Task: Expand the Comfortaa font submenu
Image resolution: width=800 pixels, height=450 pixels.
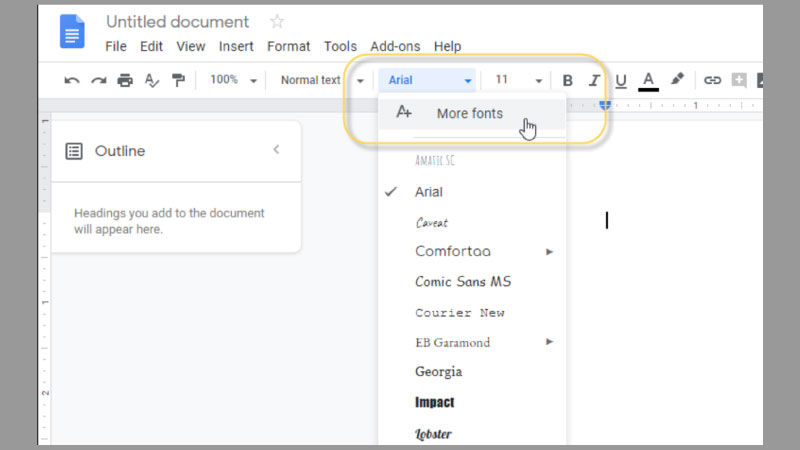Action: [x=549, y=252]
